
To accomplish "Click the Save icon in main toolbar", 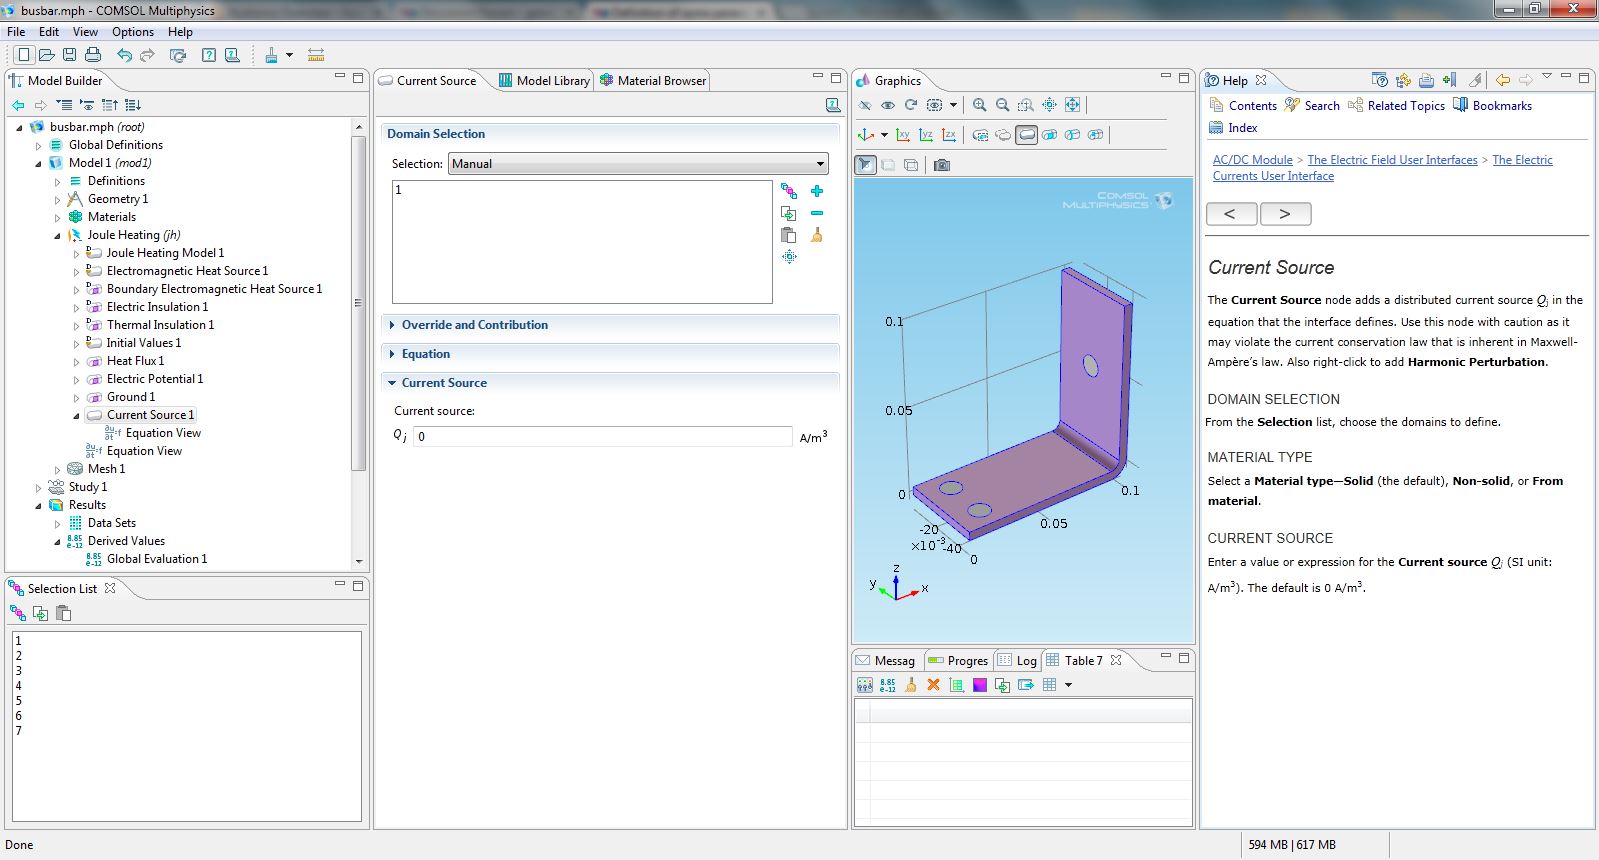I will click(x=69, y=55).
